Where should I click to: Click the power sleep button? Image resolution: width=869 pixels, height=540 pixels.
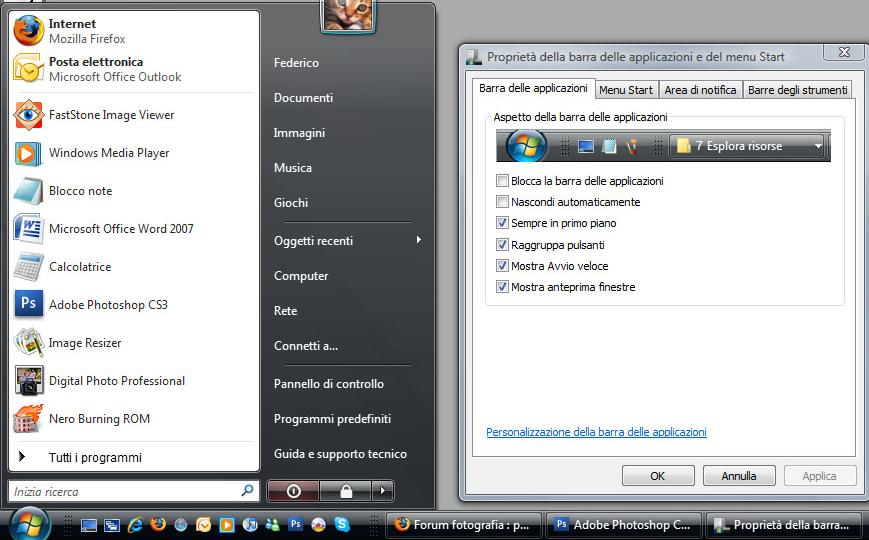point(293,491)
